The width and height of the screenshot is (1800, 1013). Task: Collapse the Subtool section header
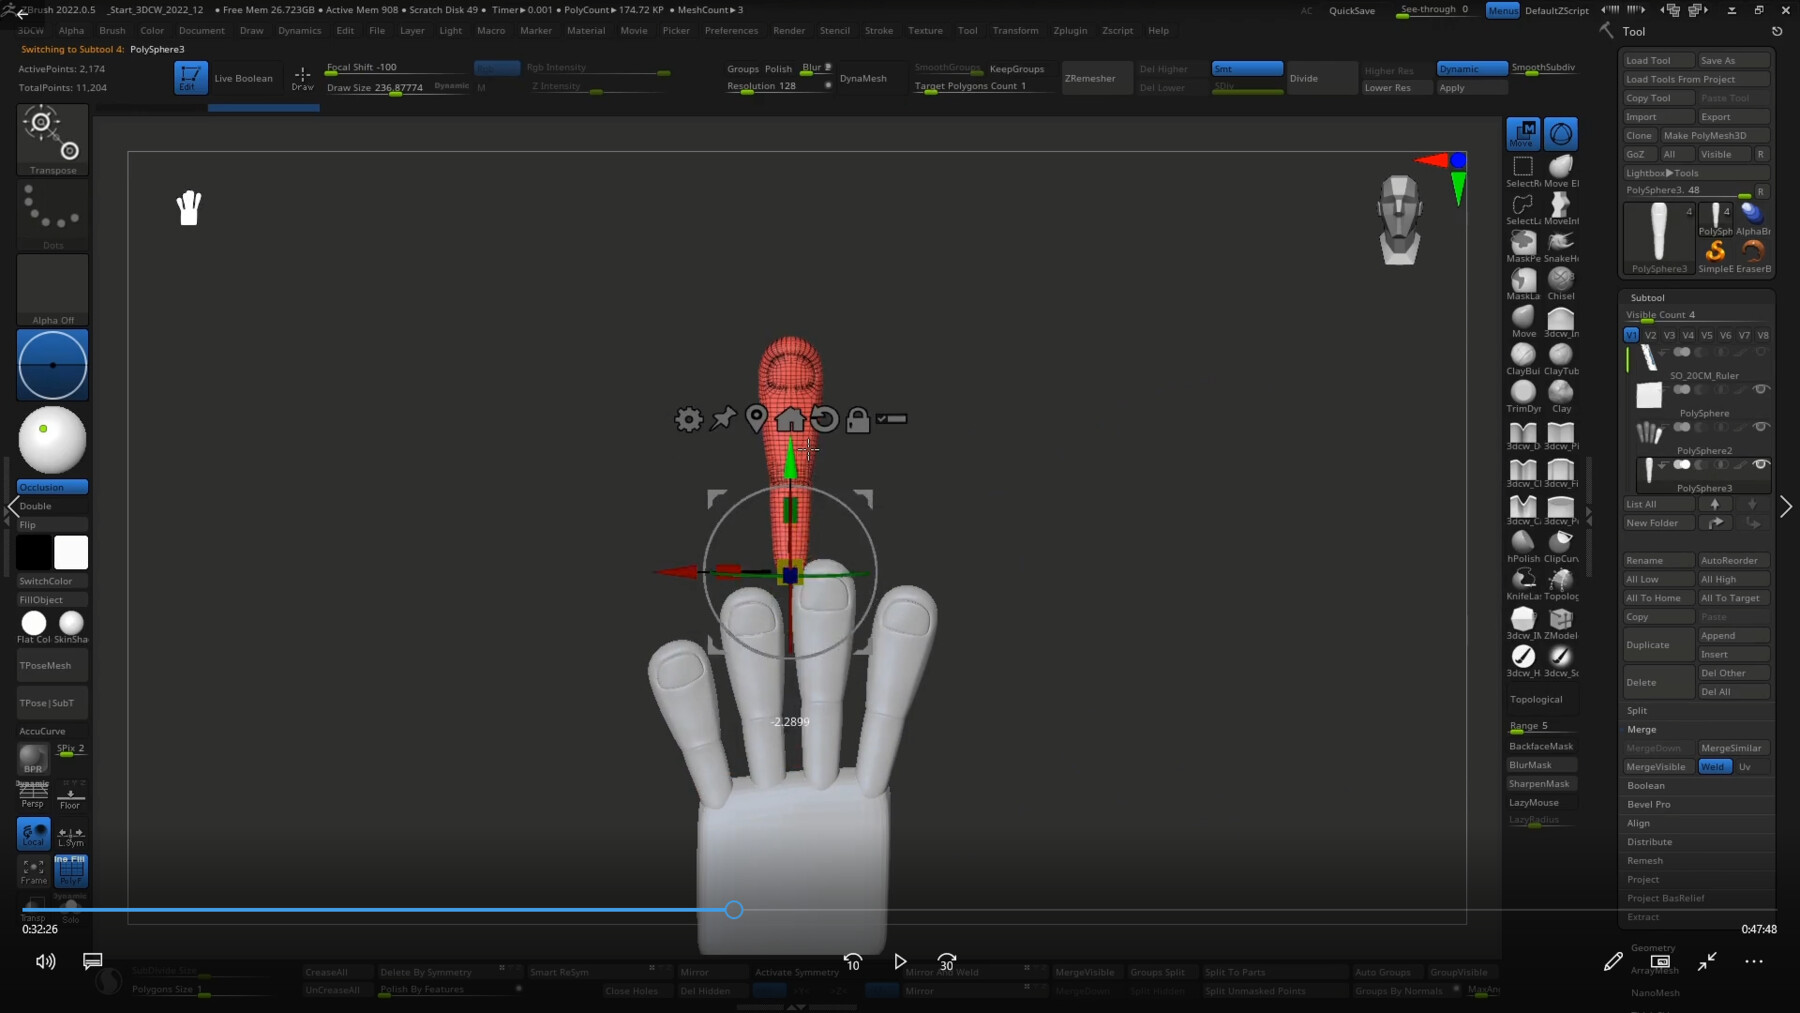(x=1648, y=297)
